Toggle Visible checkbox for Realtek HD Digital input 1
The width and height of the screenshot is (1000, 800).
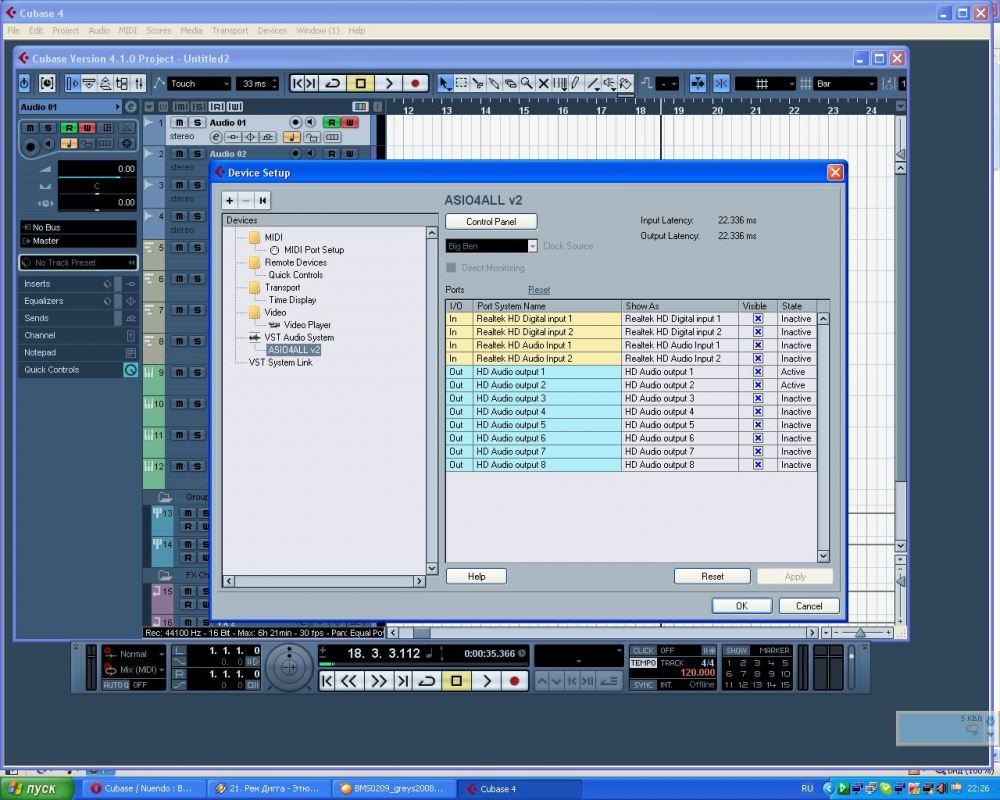coord(758,319)
